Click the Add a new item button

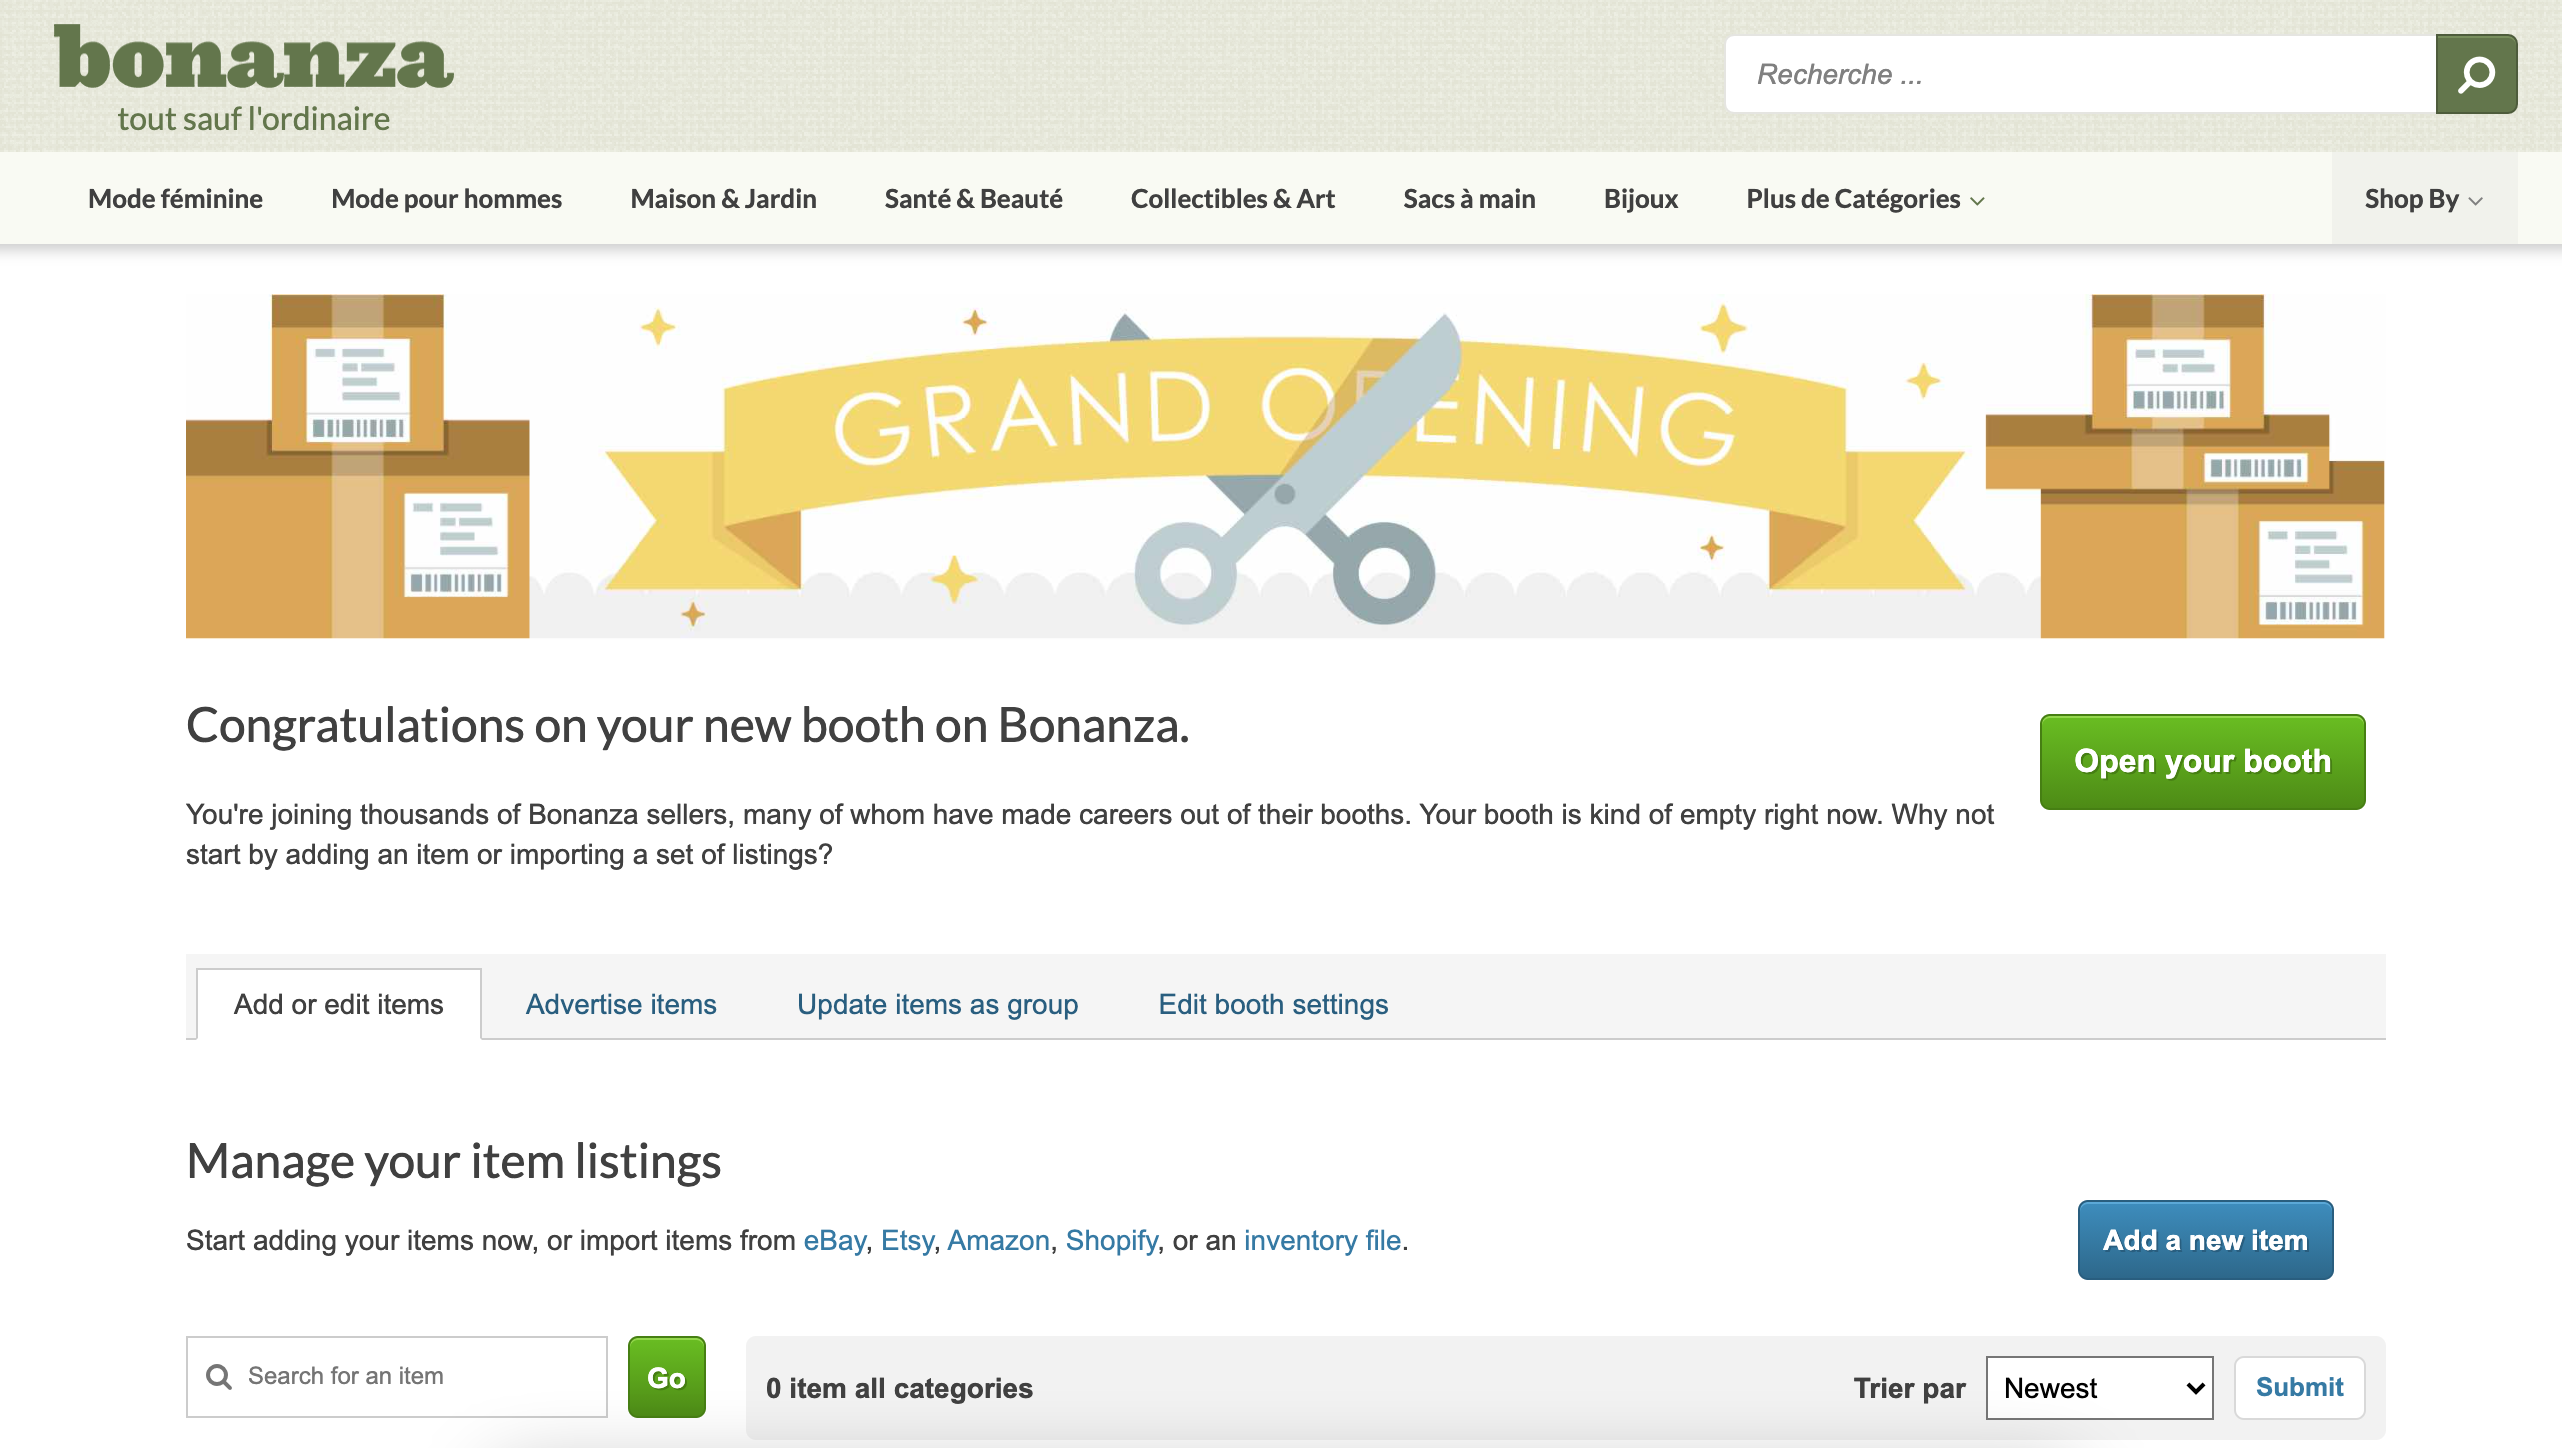point(2205,1240)
